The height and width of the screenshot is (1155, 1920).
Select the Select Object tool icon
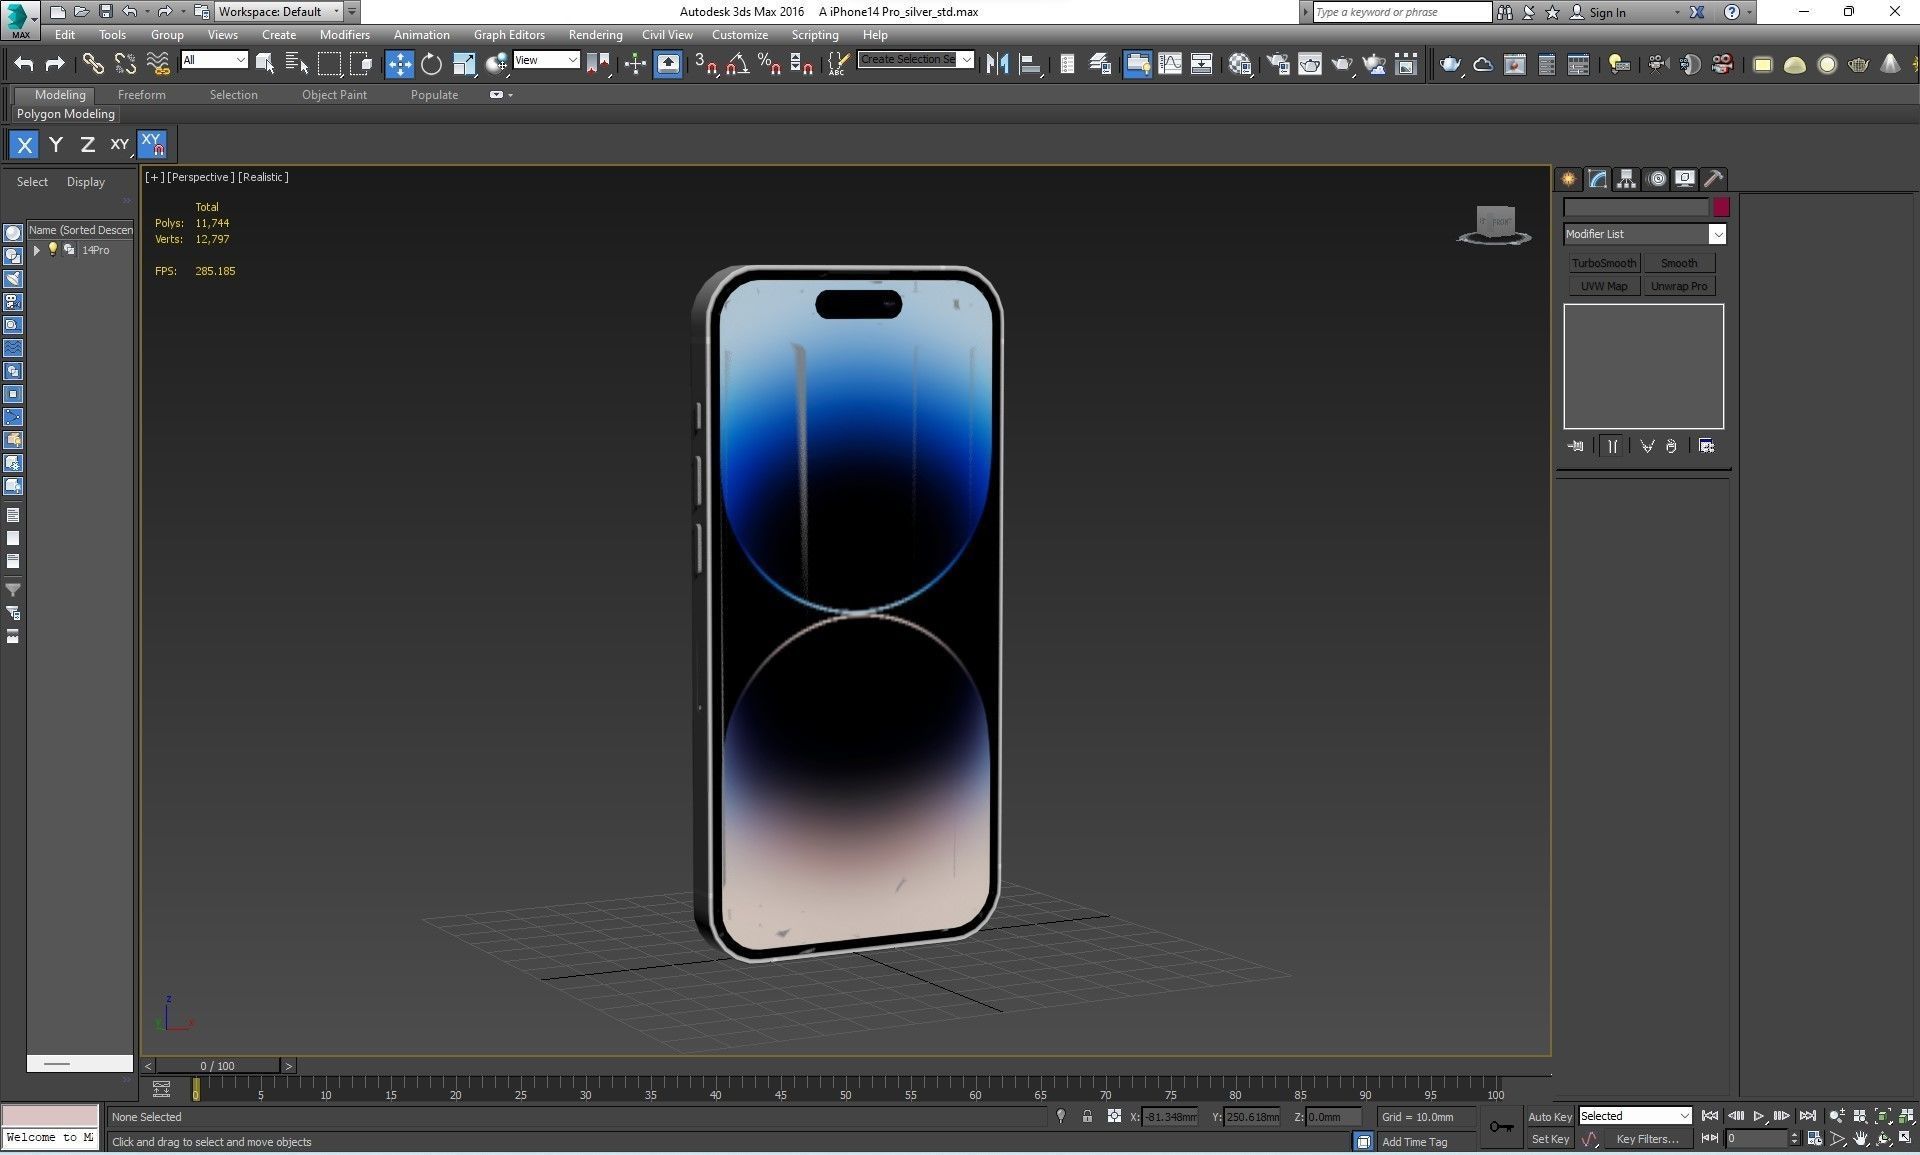point(265,64)
